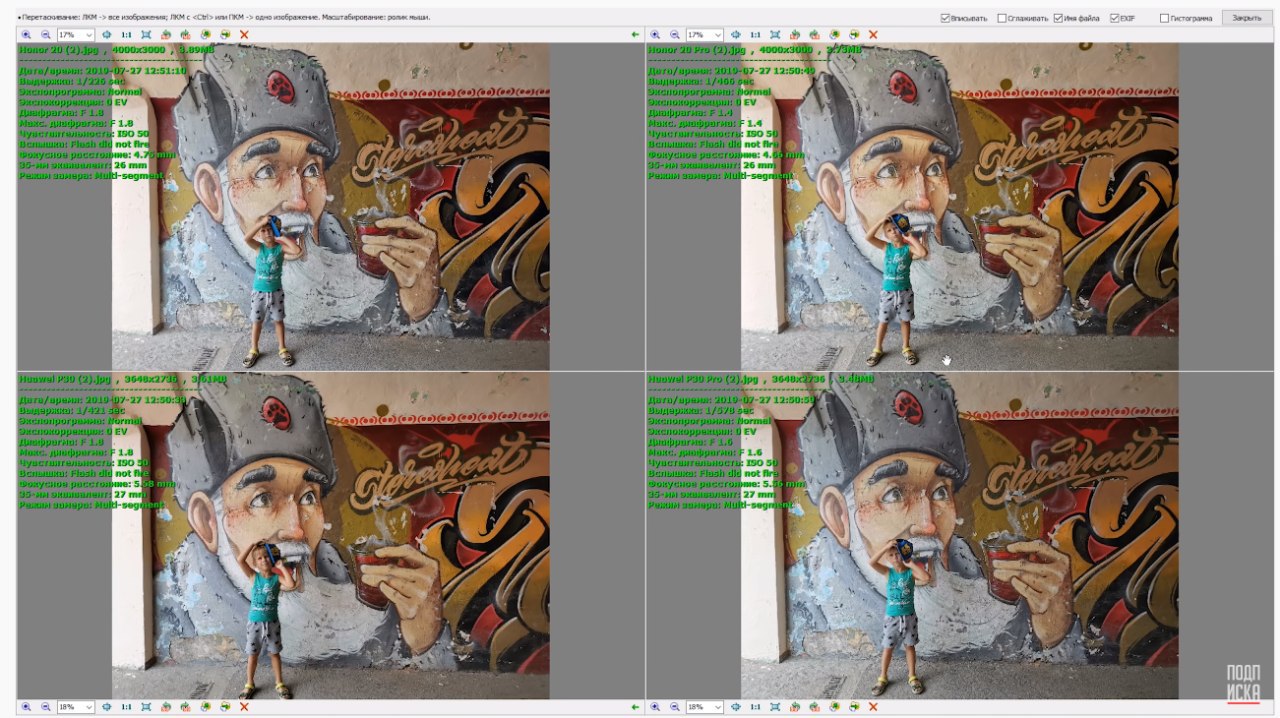
Task: Click the red X icon in Huawei P30 pane
Action: (x=244, y=706)
